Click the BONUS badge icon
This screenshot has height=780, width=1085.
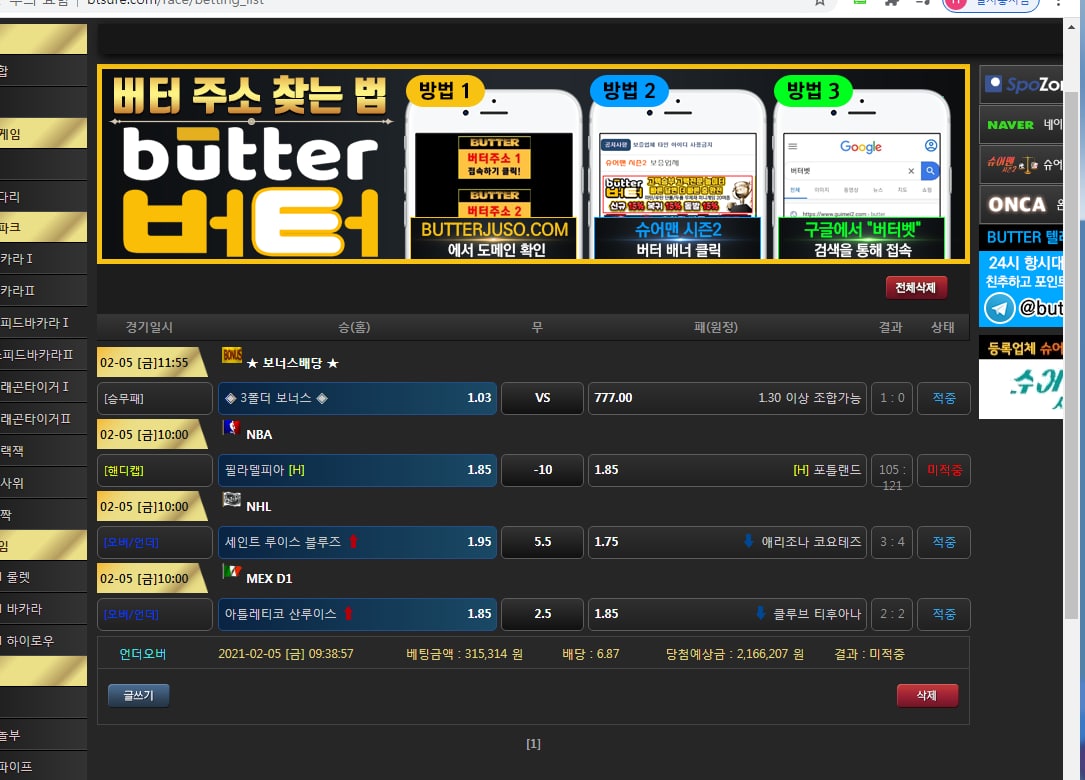[232, 355]
